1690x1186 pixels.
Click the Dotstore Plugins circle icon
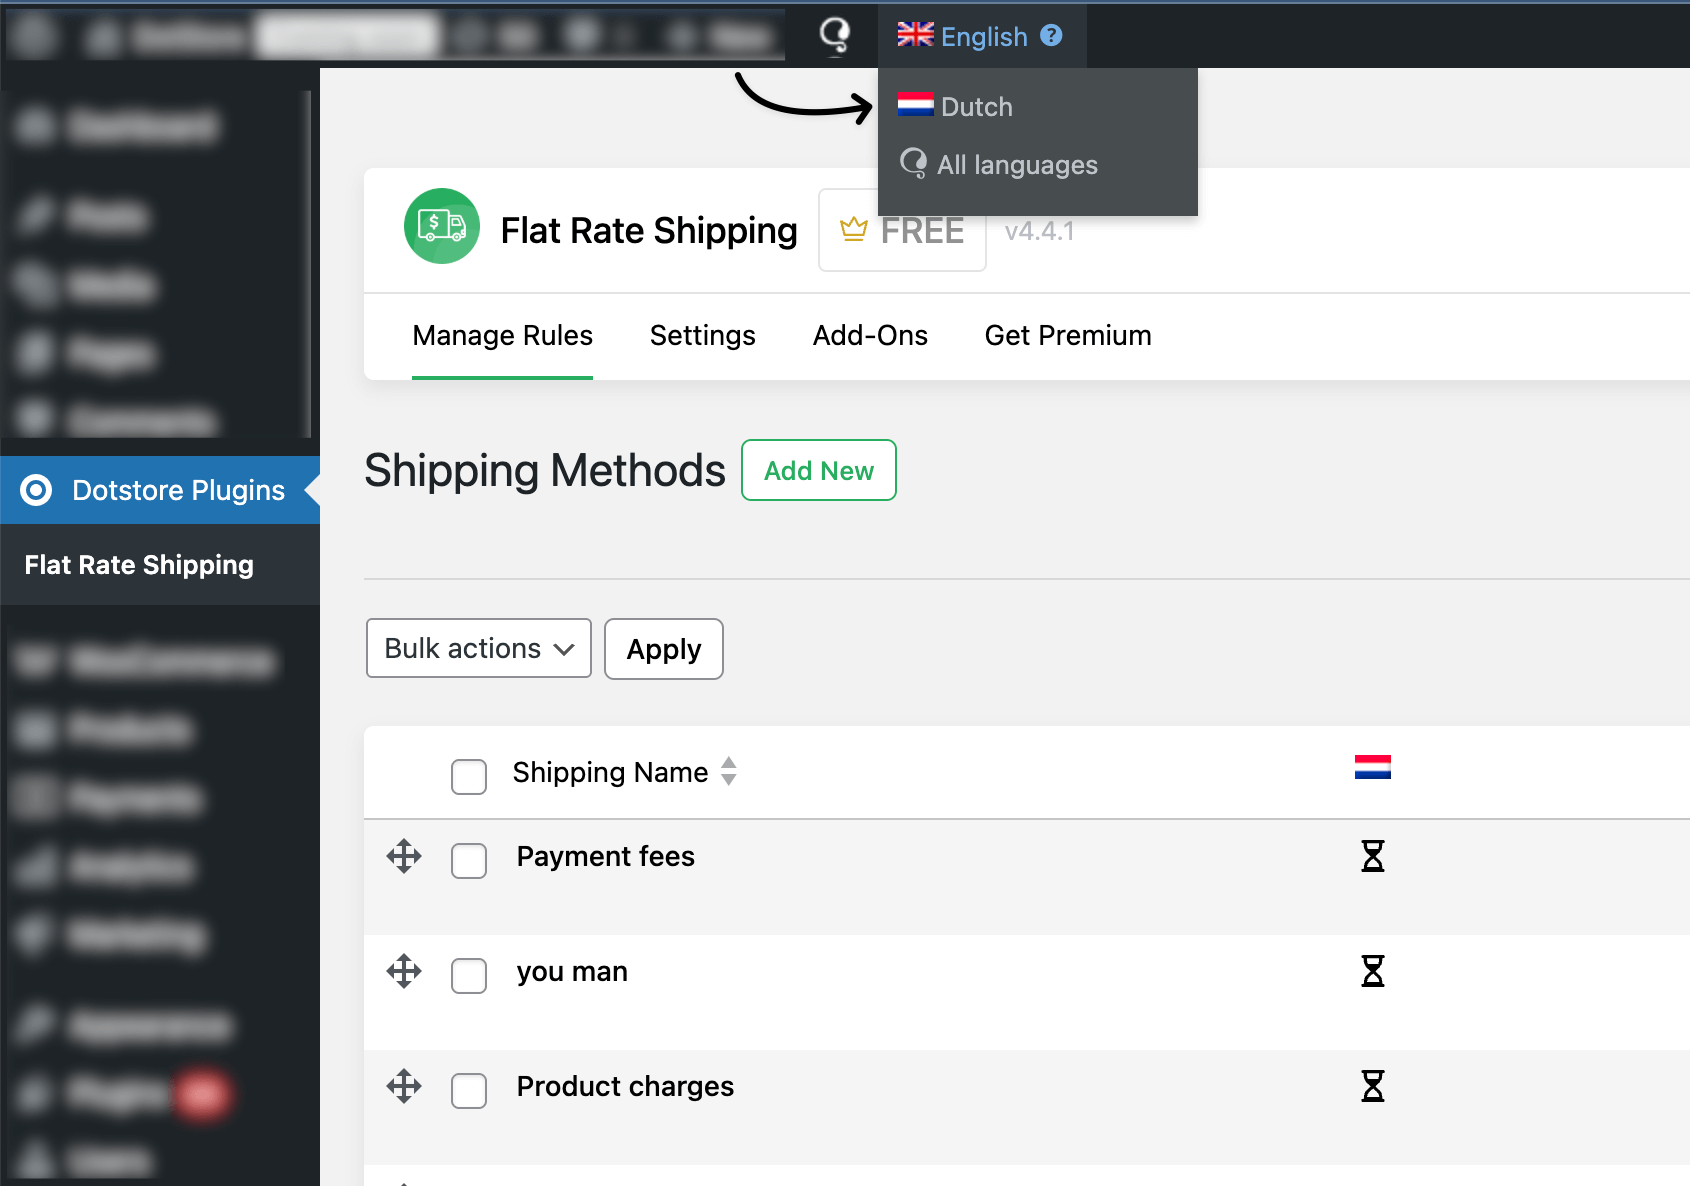click(x=36, y=490)
